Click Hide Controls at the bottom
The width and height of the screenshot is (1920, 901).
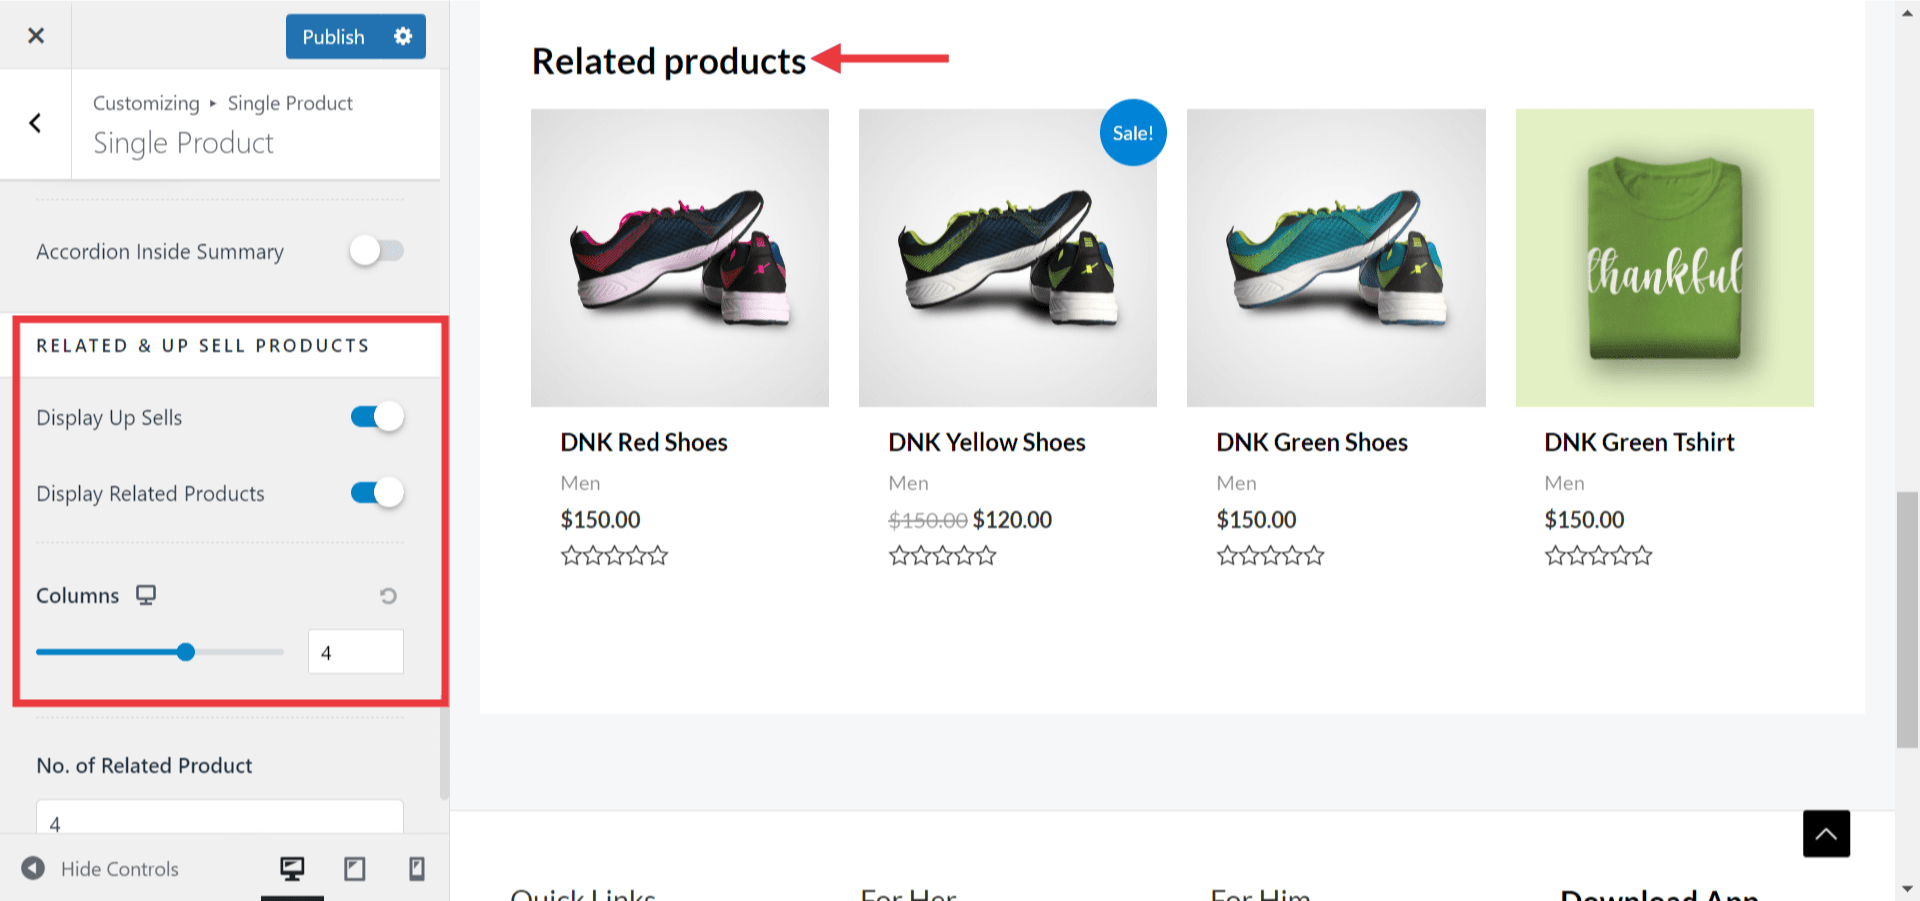coord(119,868)
